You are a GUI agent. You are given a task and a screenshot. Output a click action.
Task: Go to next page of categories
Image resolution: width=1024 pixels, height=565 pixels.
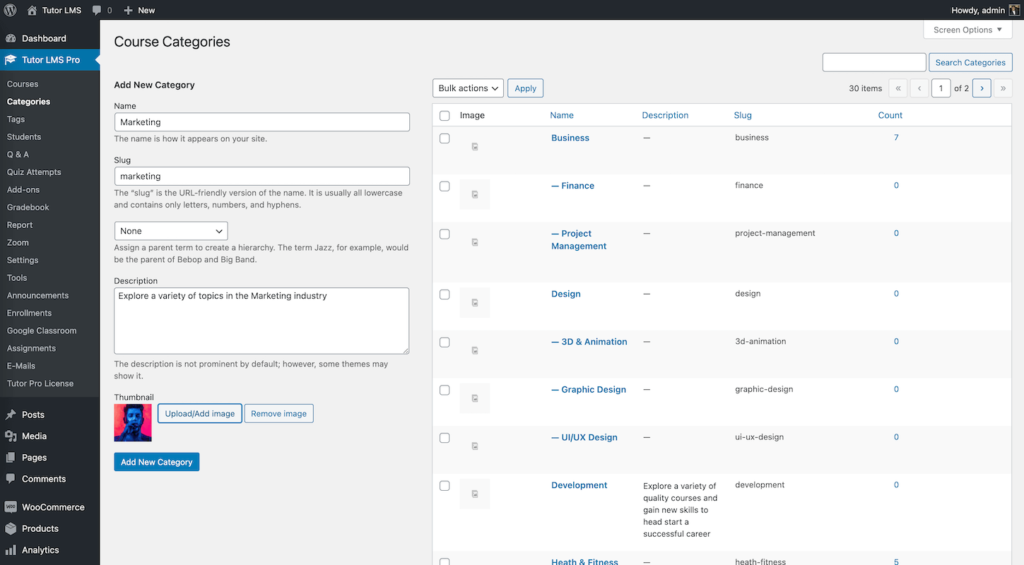pos(982,88)
